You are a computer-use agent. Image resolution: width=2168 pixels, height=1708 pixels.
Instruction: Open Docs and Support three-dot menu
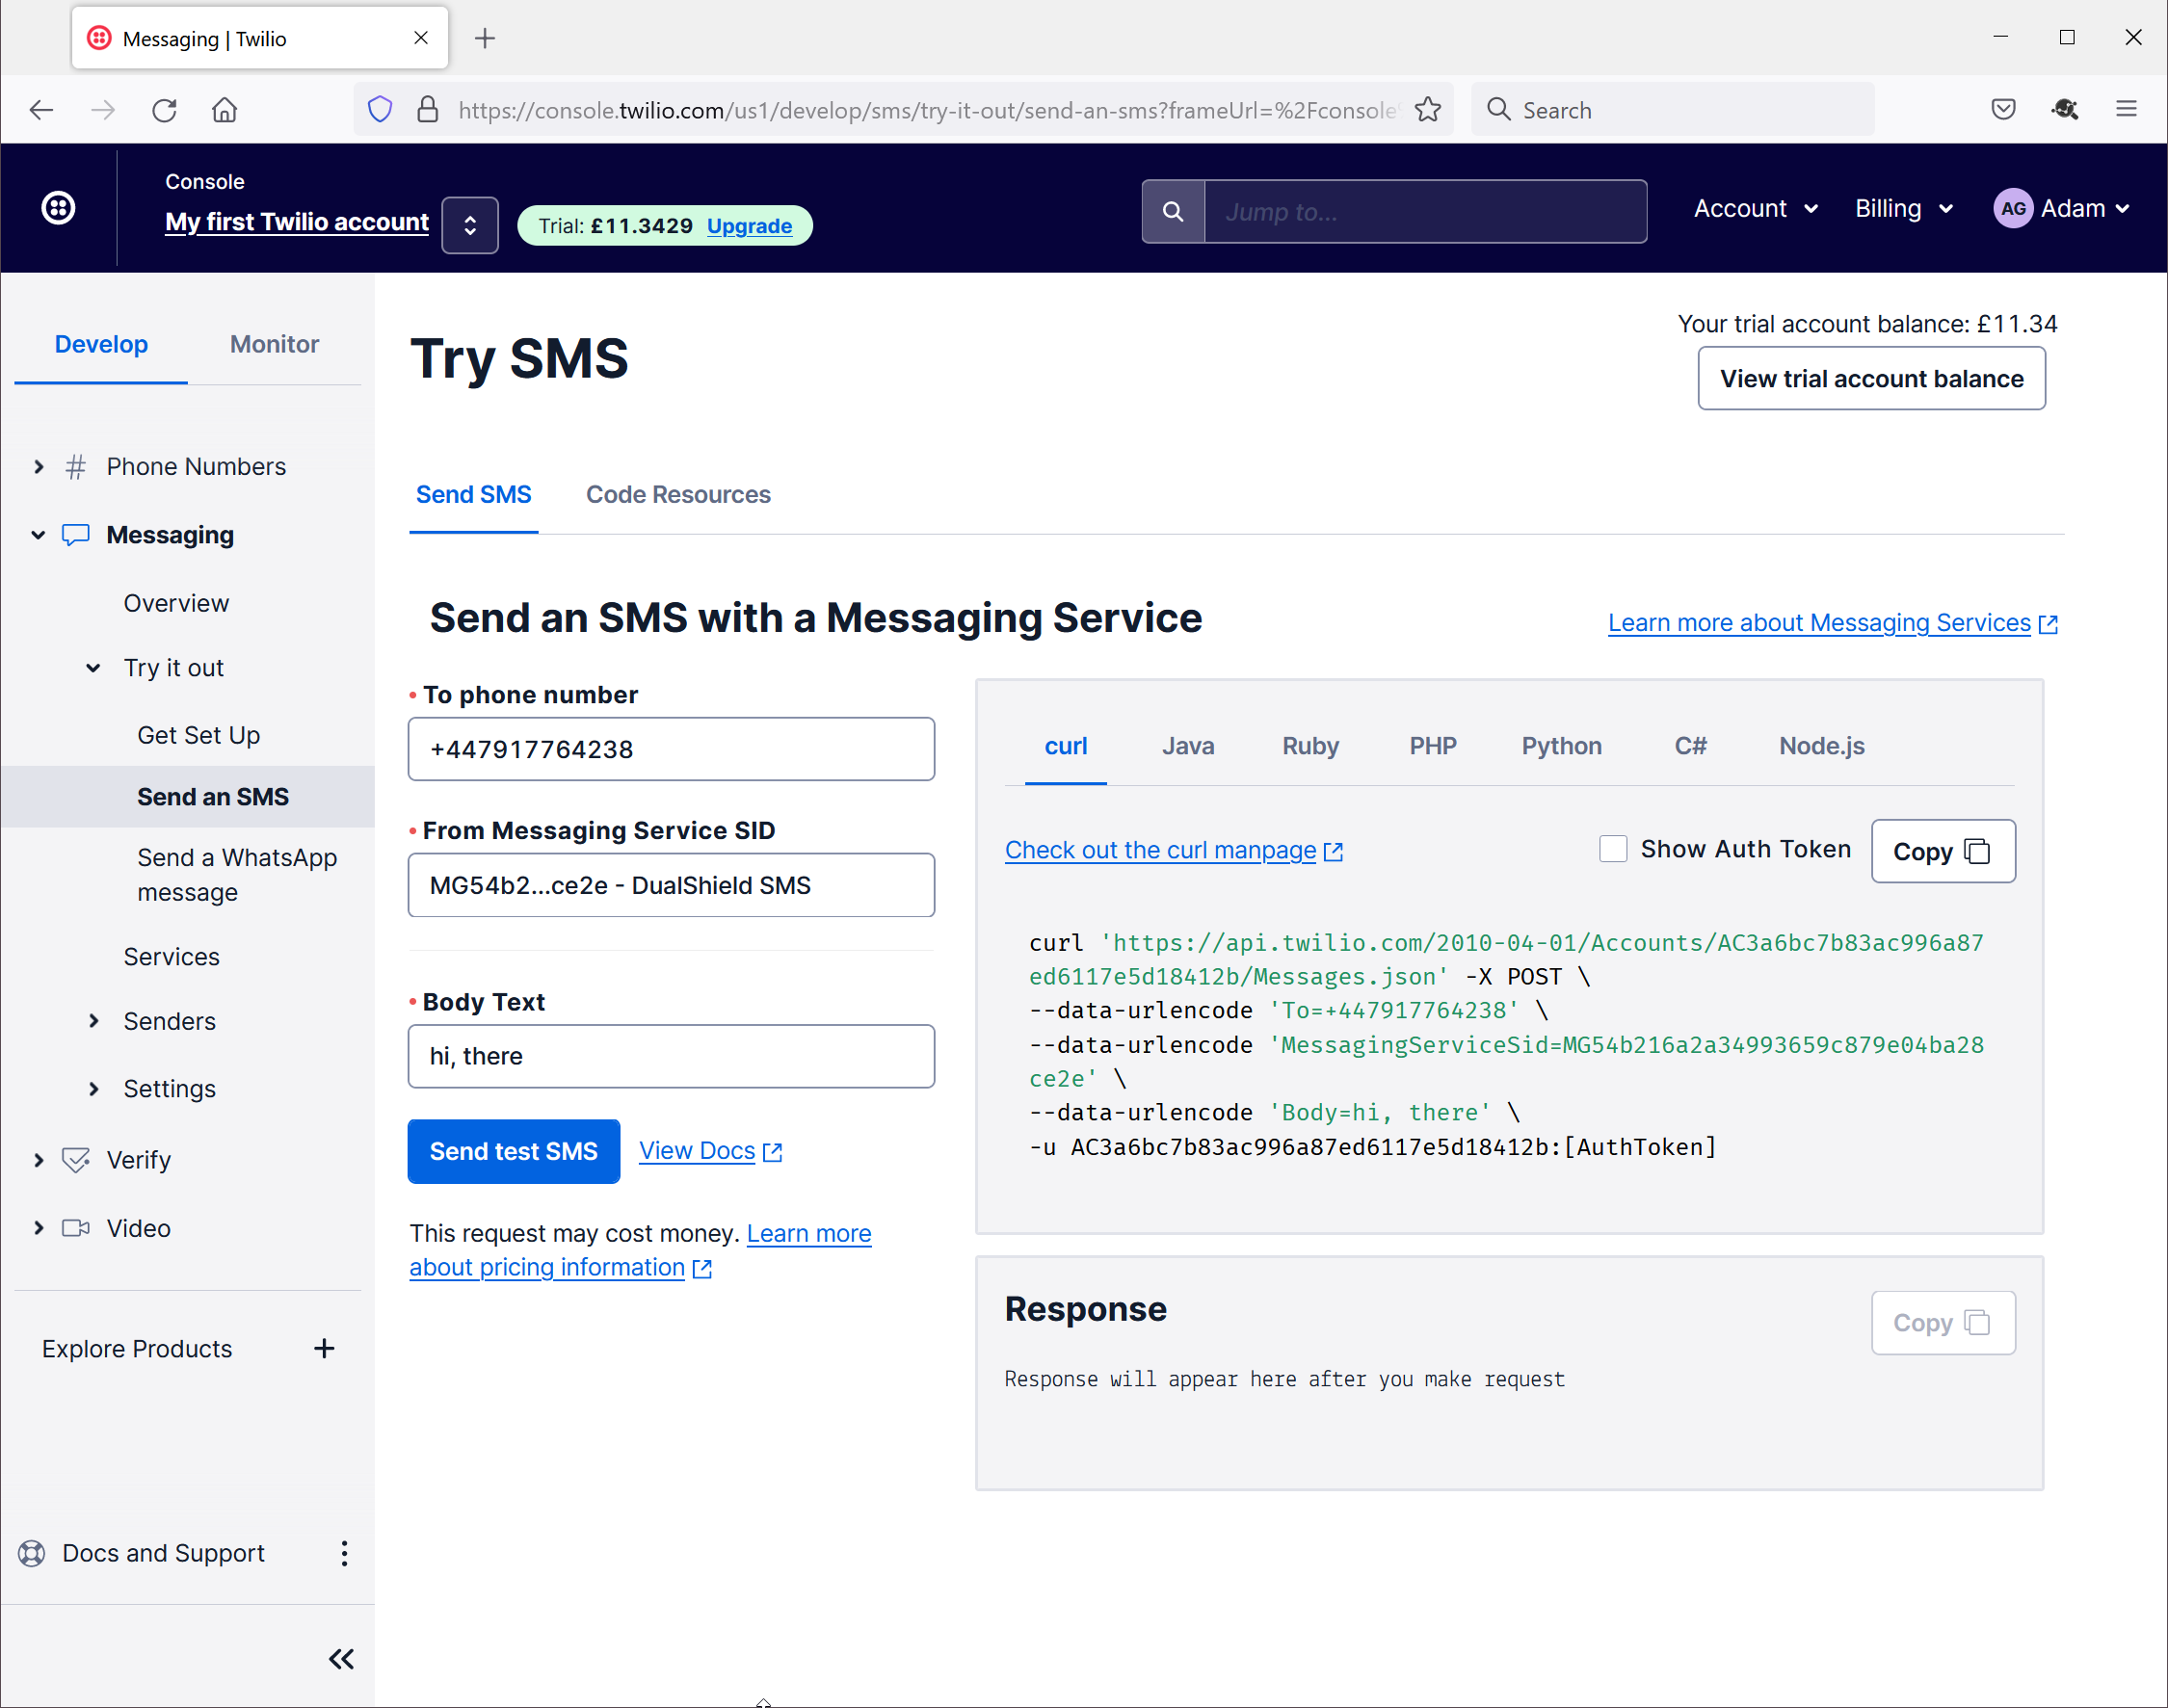(344, 1553)
